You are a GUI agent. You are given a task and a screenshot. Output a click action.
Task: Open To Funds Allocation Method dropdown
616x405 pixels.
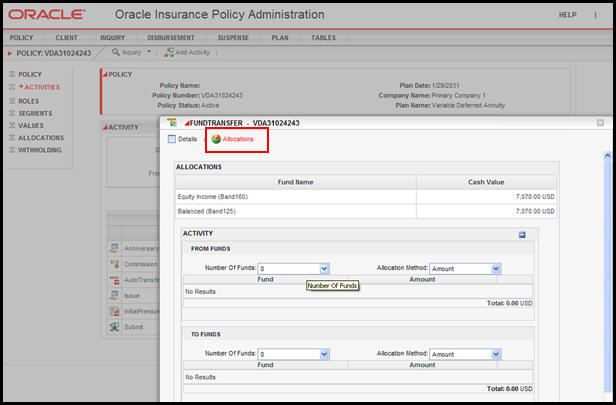(496, 354)
